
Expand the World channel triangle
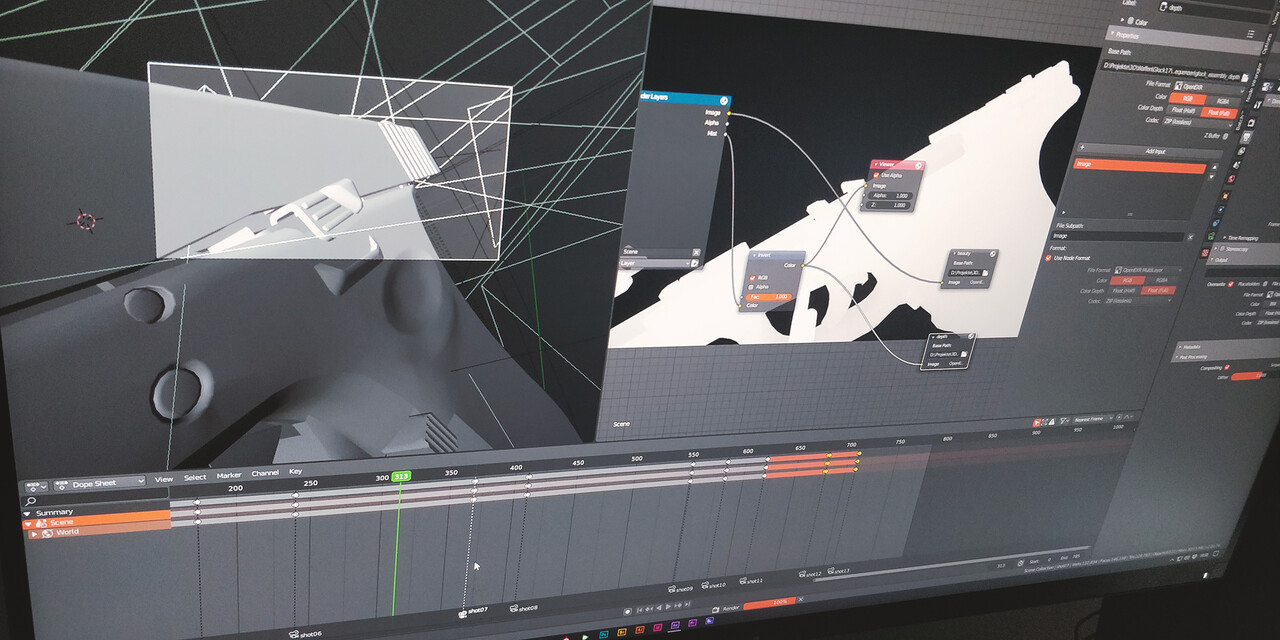click(x=34, y=533)
